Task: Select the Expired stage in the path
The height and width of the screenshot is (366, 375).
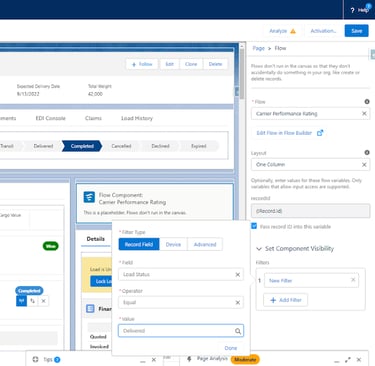Action: (199, 146)
